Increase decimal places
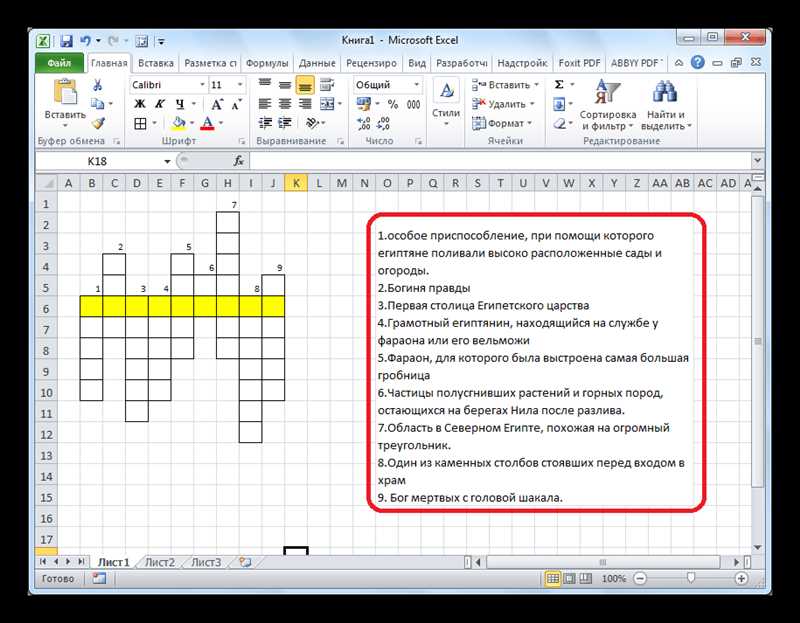Screen dimensions: 800x623 (x=364, y=123)
